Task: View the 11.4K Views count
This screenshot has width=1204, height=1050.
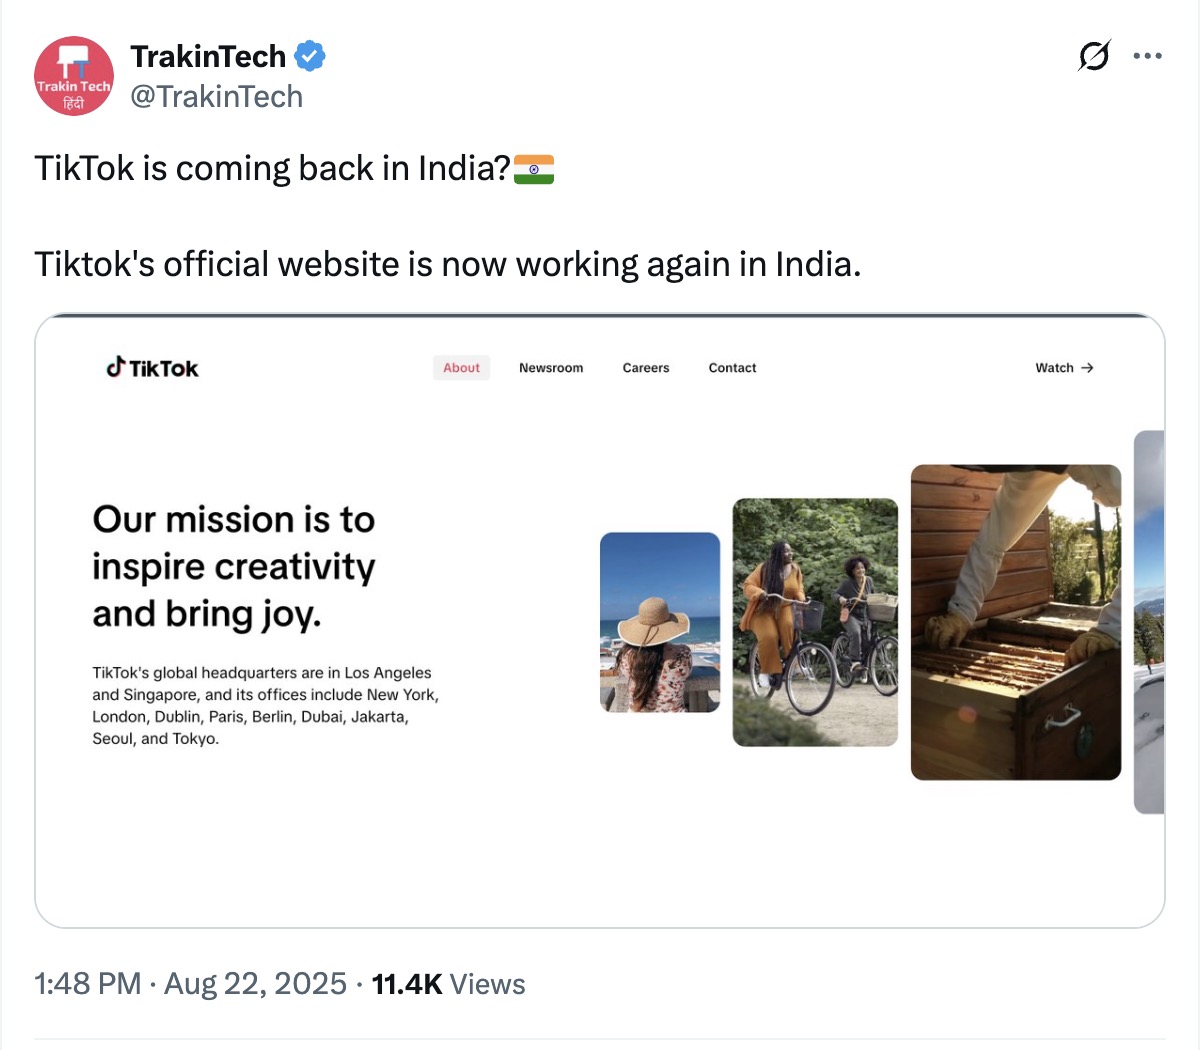Action: pos(448,984)
